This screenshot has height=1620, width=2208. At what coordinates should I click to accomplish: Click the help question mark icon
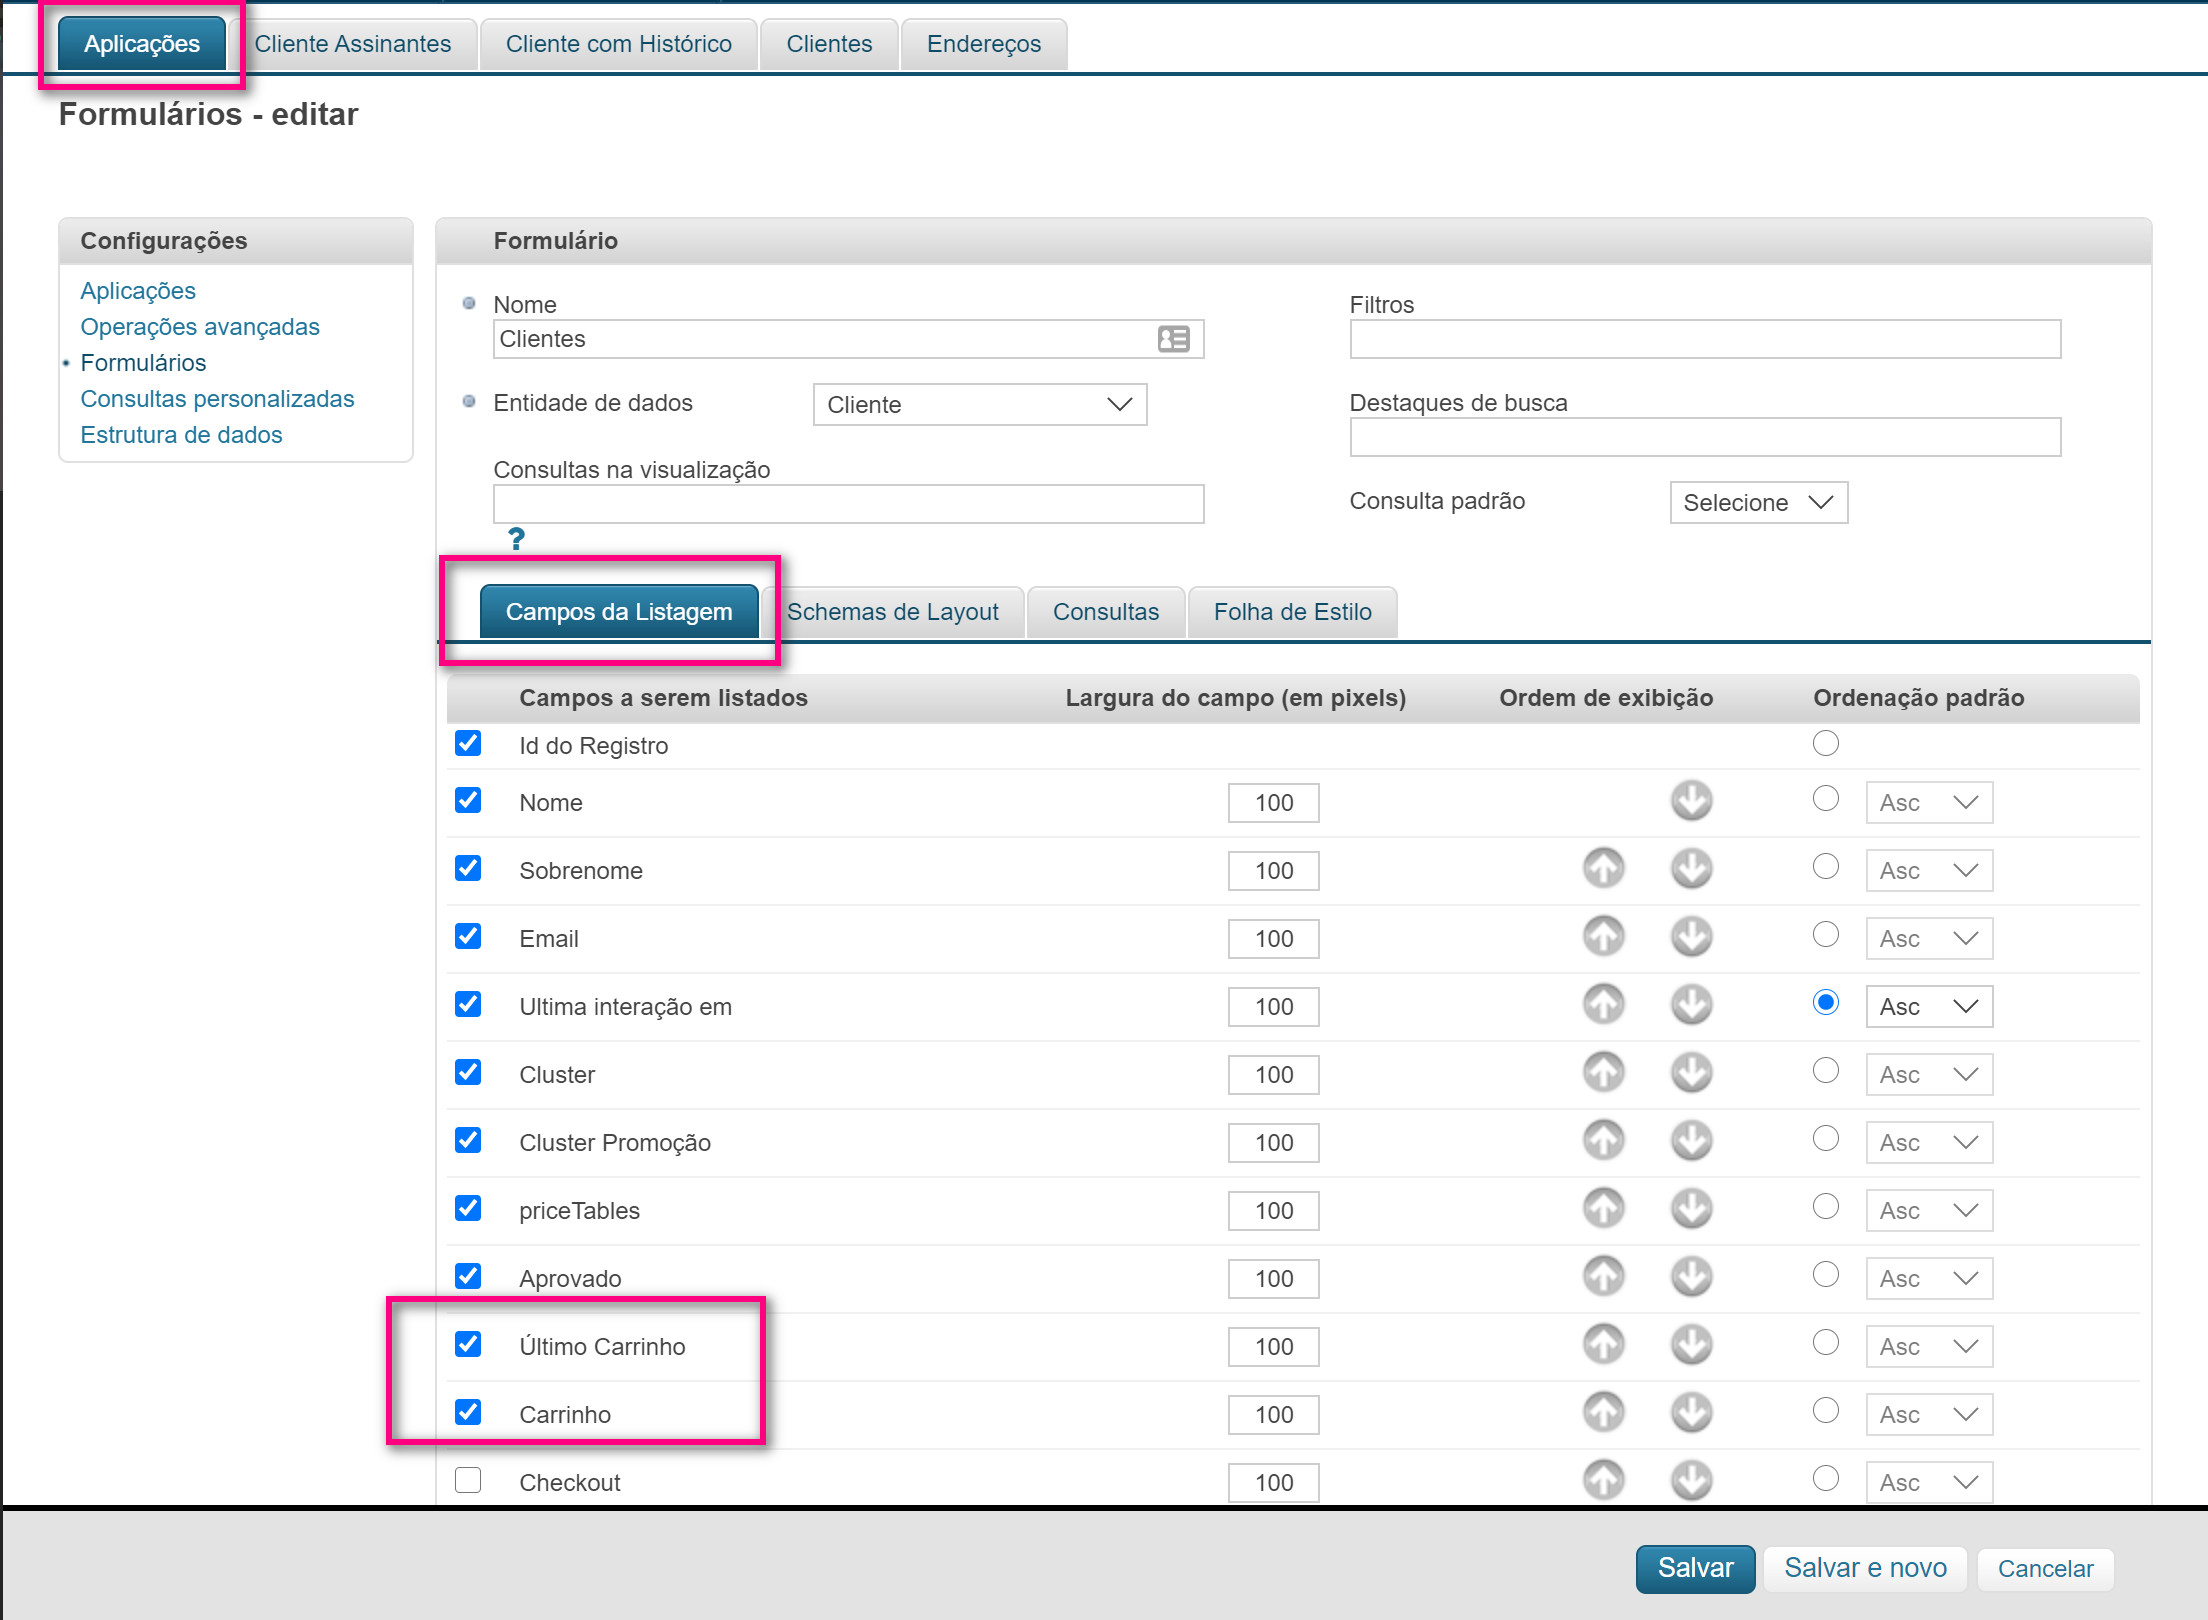[x=516, y=539]
